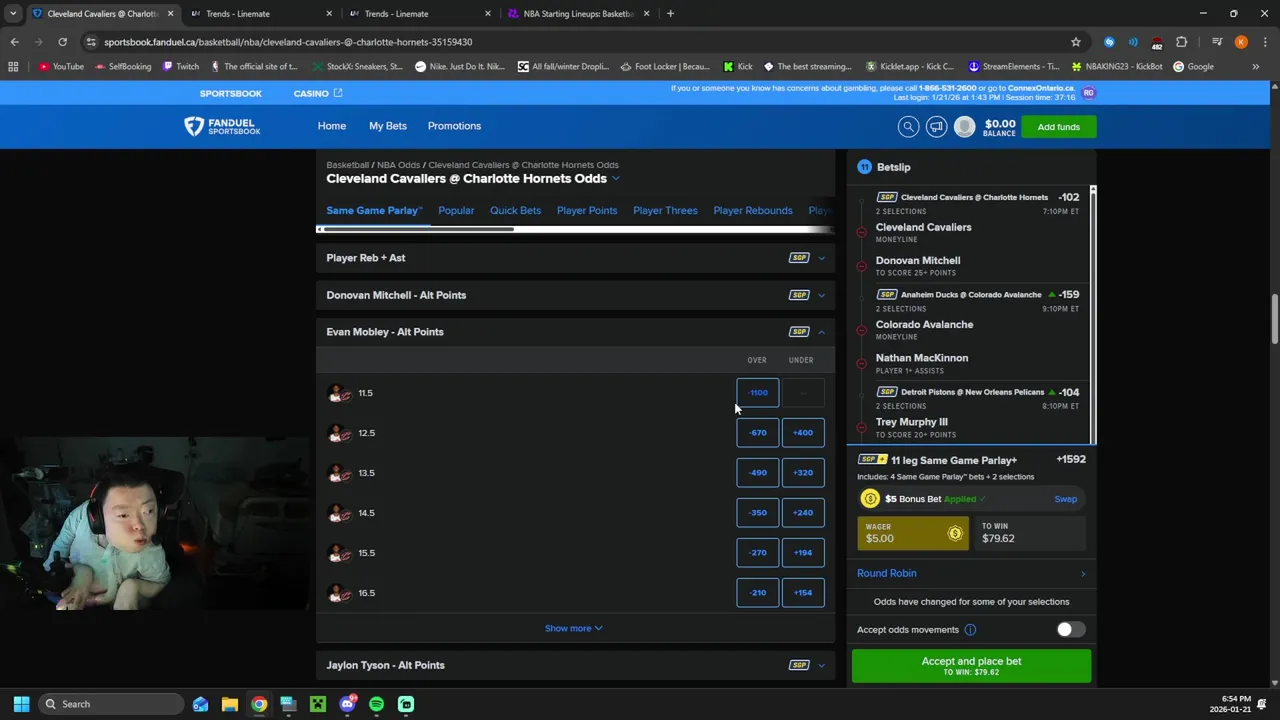Image resolution: width=1280 pixels, height=720 pixels.
Task: Open the promotions megaphone icon
Action: (936, 126)
